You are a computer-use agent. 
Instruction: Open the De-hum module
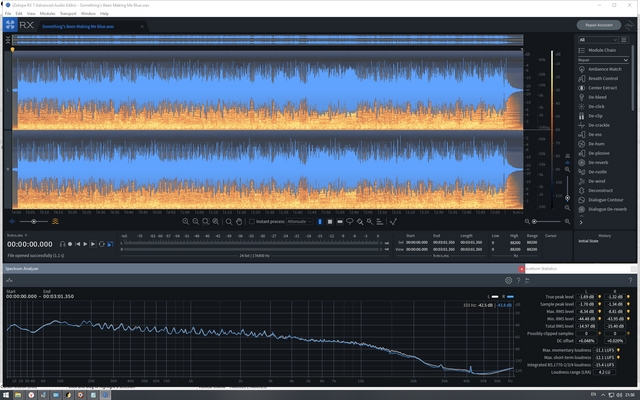click(x=596, y=143)
